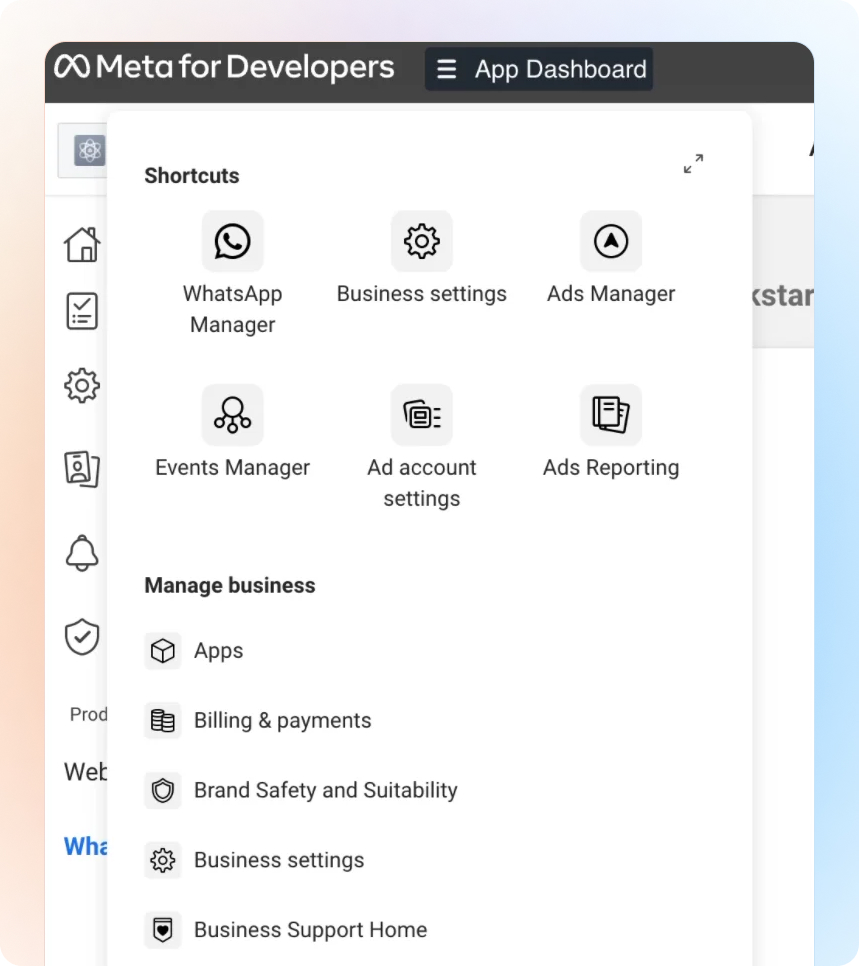Open the Ads Reporting shortcut
This screenshot has width=859, height=966.
[x=611, y=415]
